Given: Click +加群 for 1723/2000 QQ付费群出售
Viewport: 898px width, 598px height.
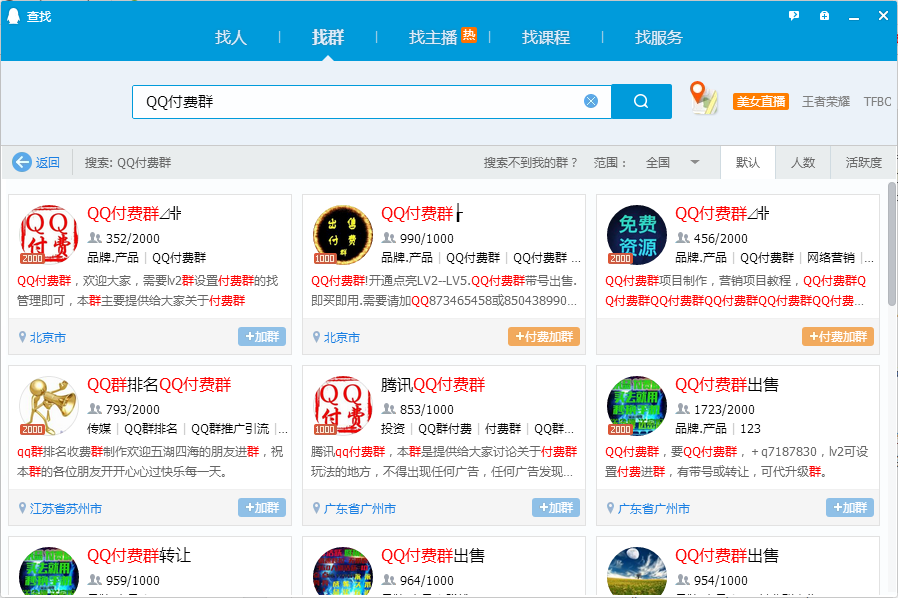Looking at the screenshot, I should (850, 507).
